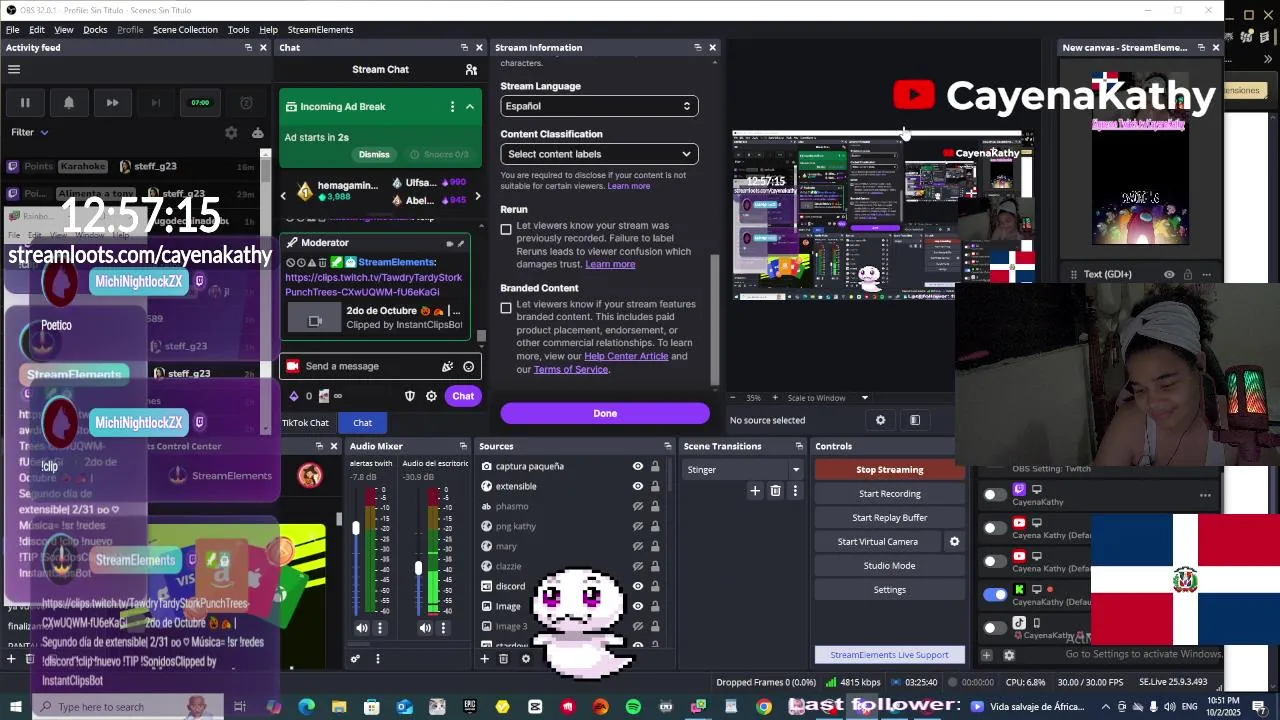Open transition properties three-dot menu

[x=795, y=490]
